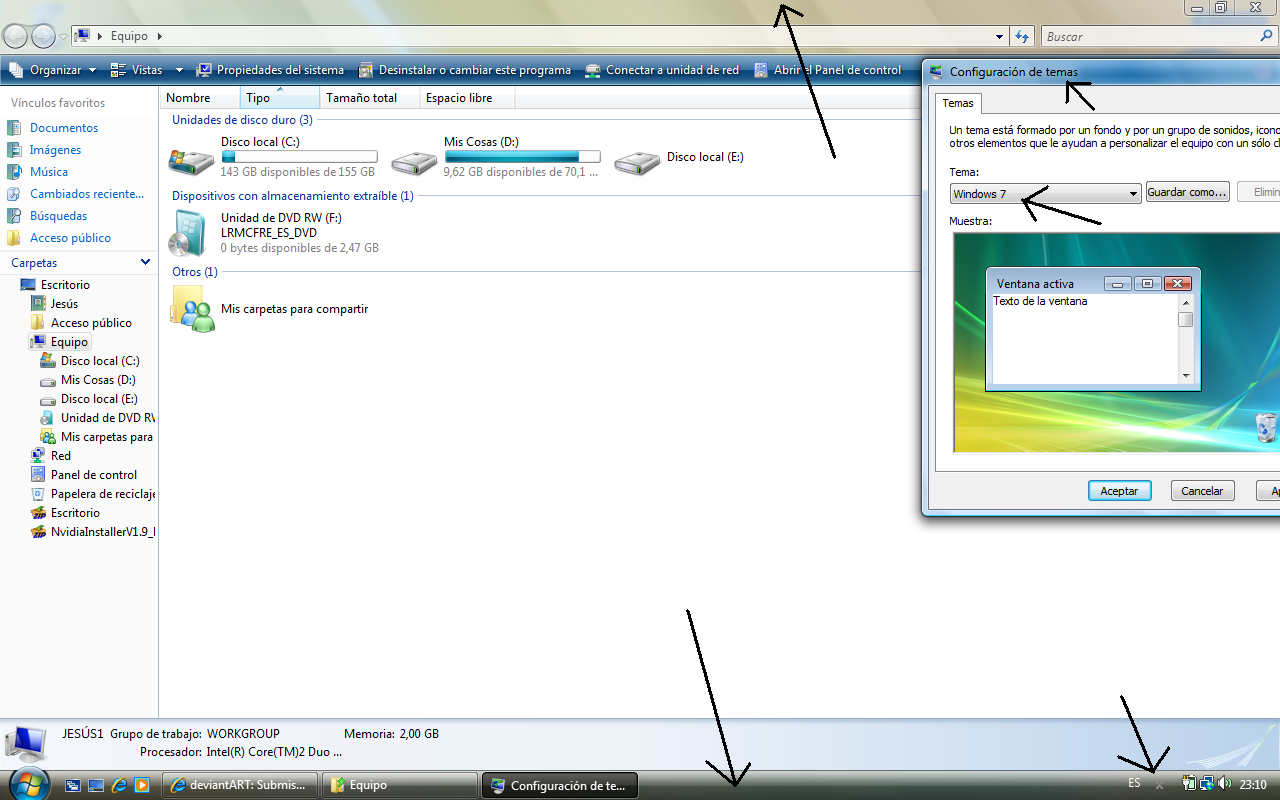Sort by Espacio libre column
This screenshot has width=1280, height=800.
pos(468,98)
